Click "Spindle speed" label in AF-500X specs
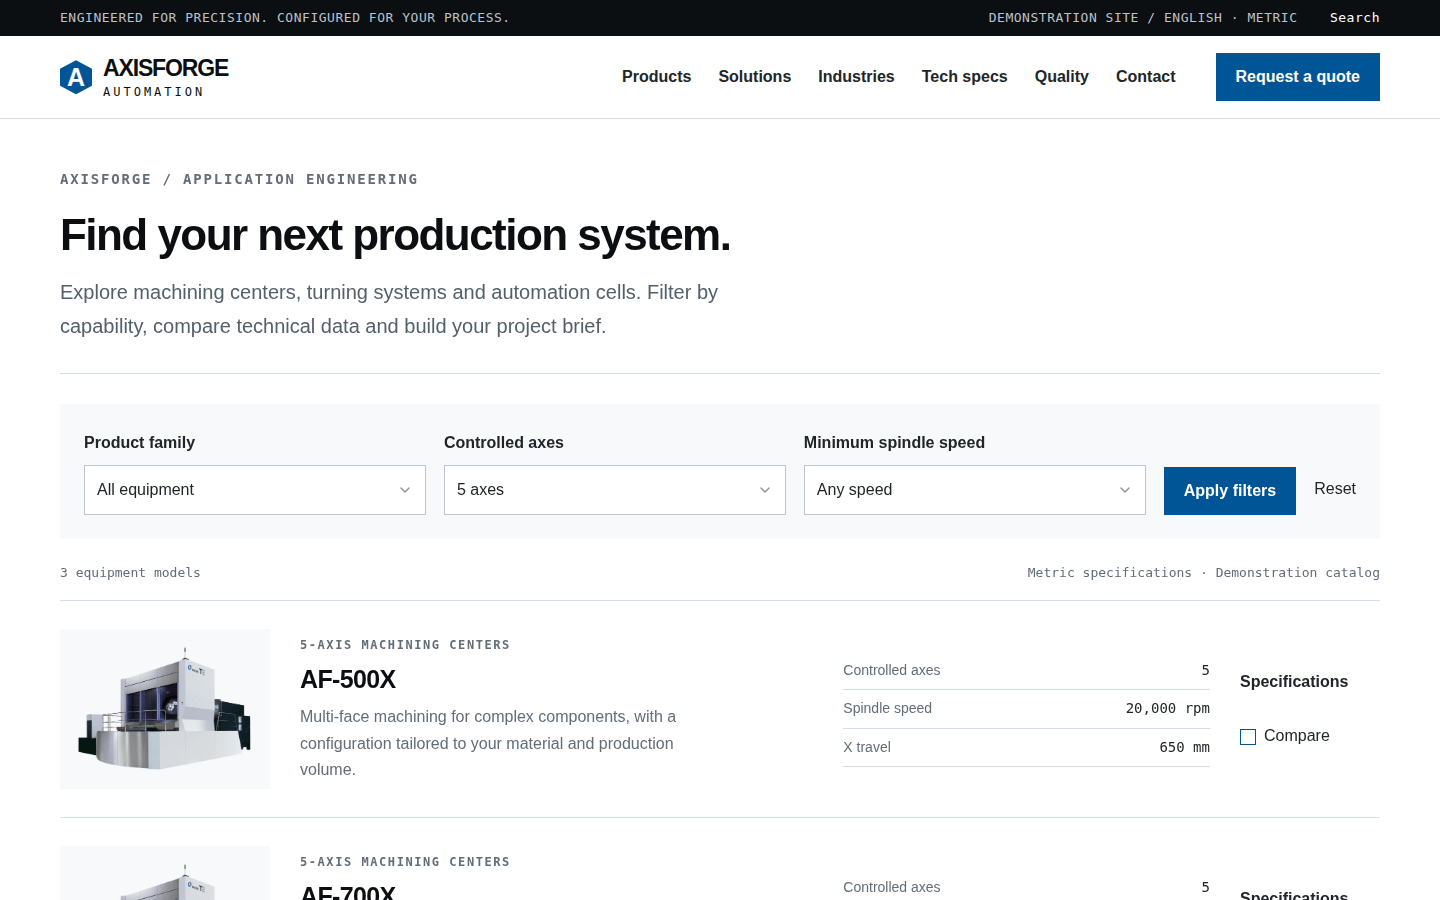 coord(887,708)
